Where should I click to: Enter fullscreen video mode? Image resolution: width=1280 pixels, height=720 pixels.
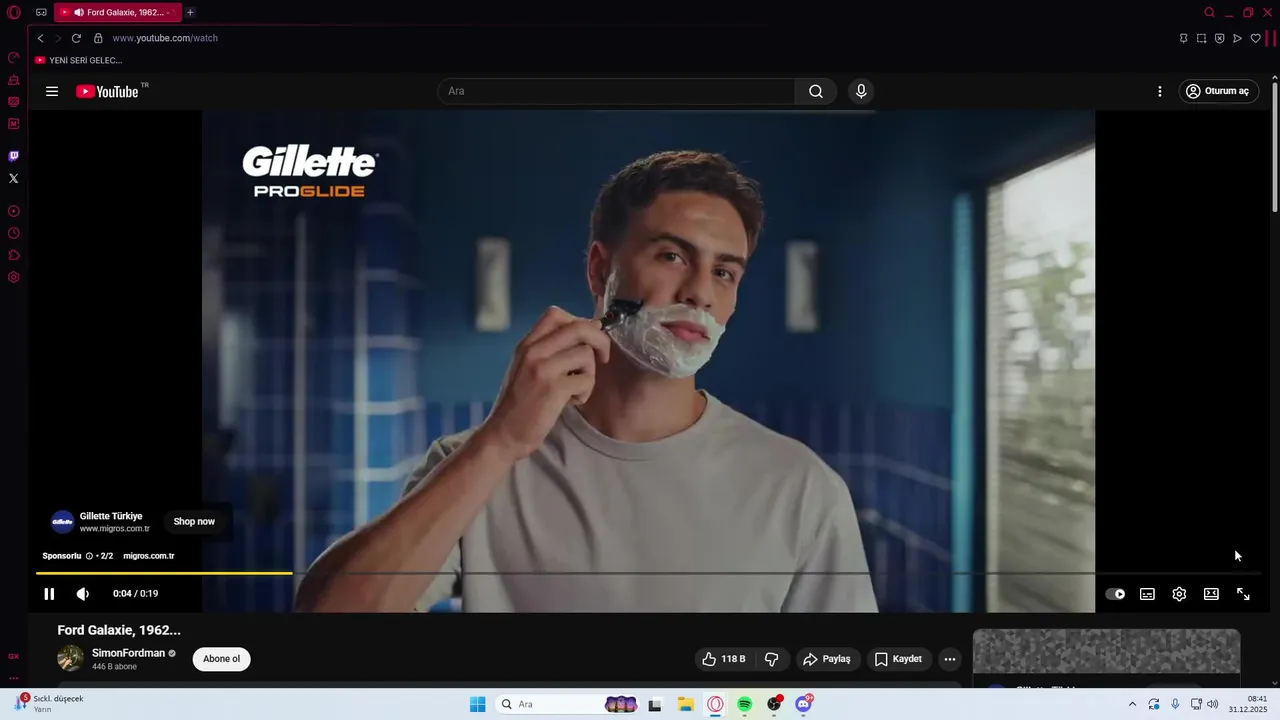(x=1243, y=594)
